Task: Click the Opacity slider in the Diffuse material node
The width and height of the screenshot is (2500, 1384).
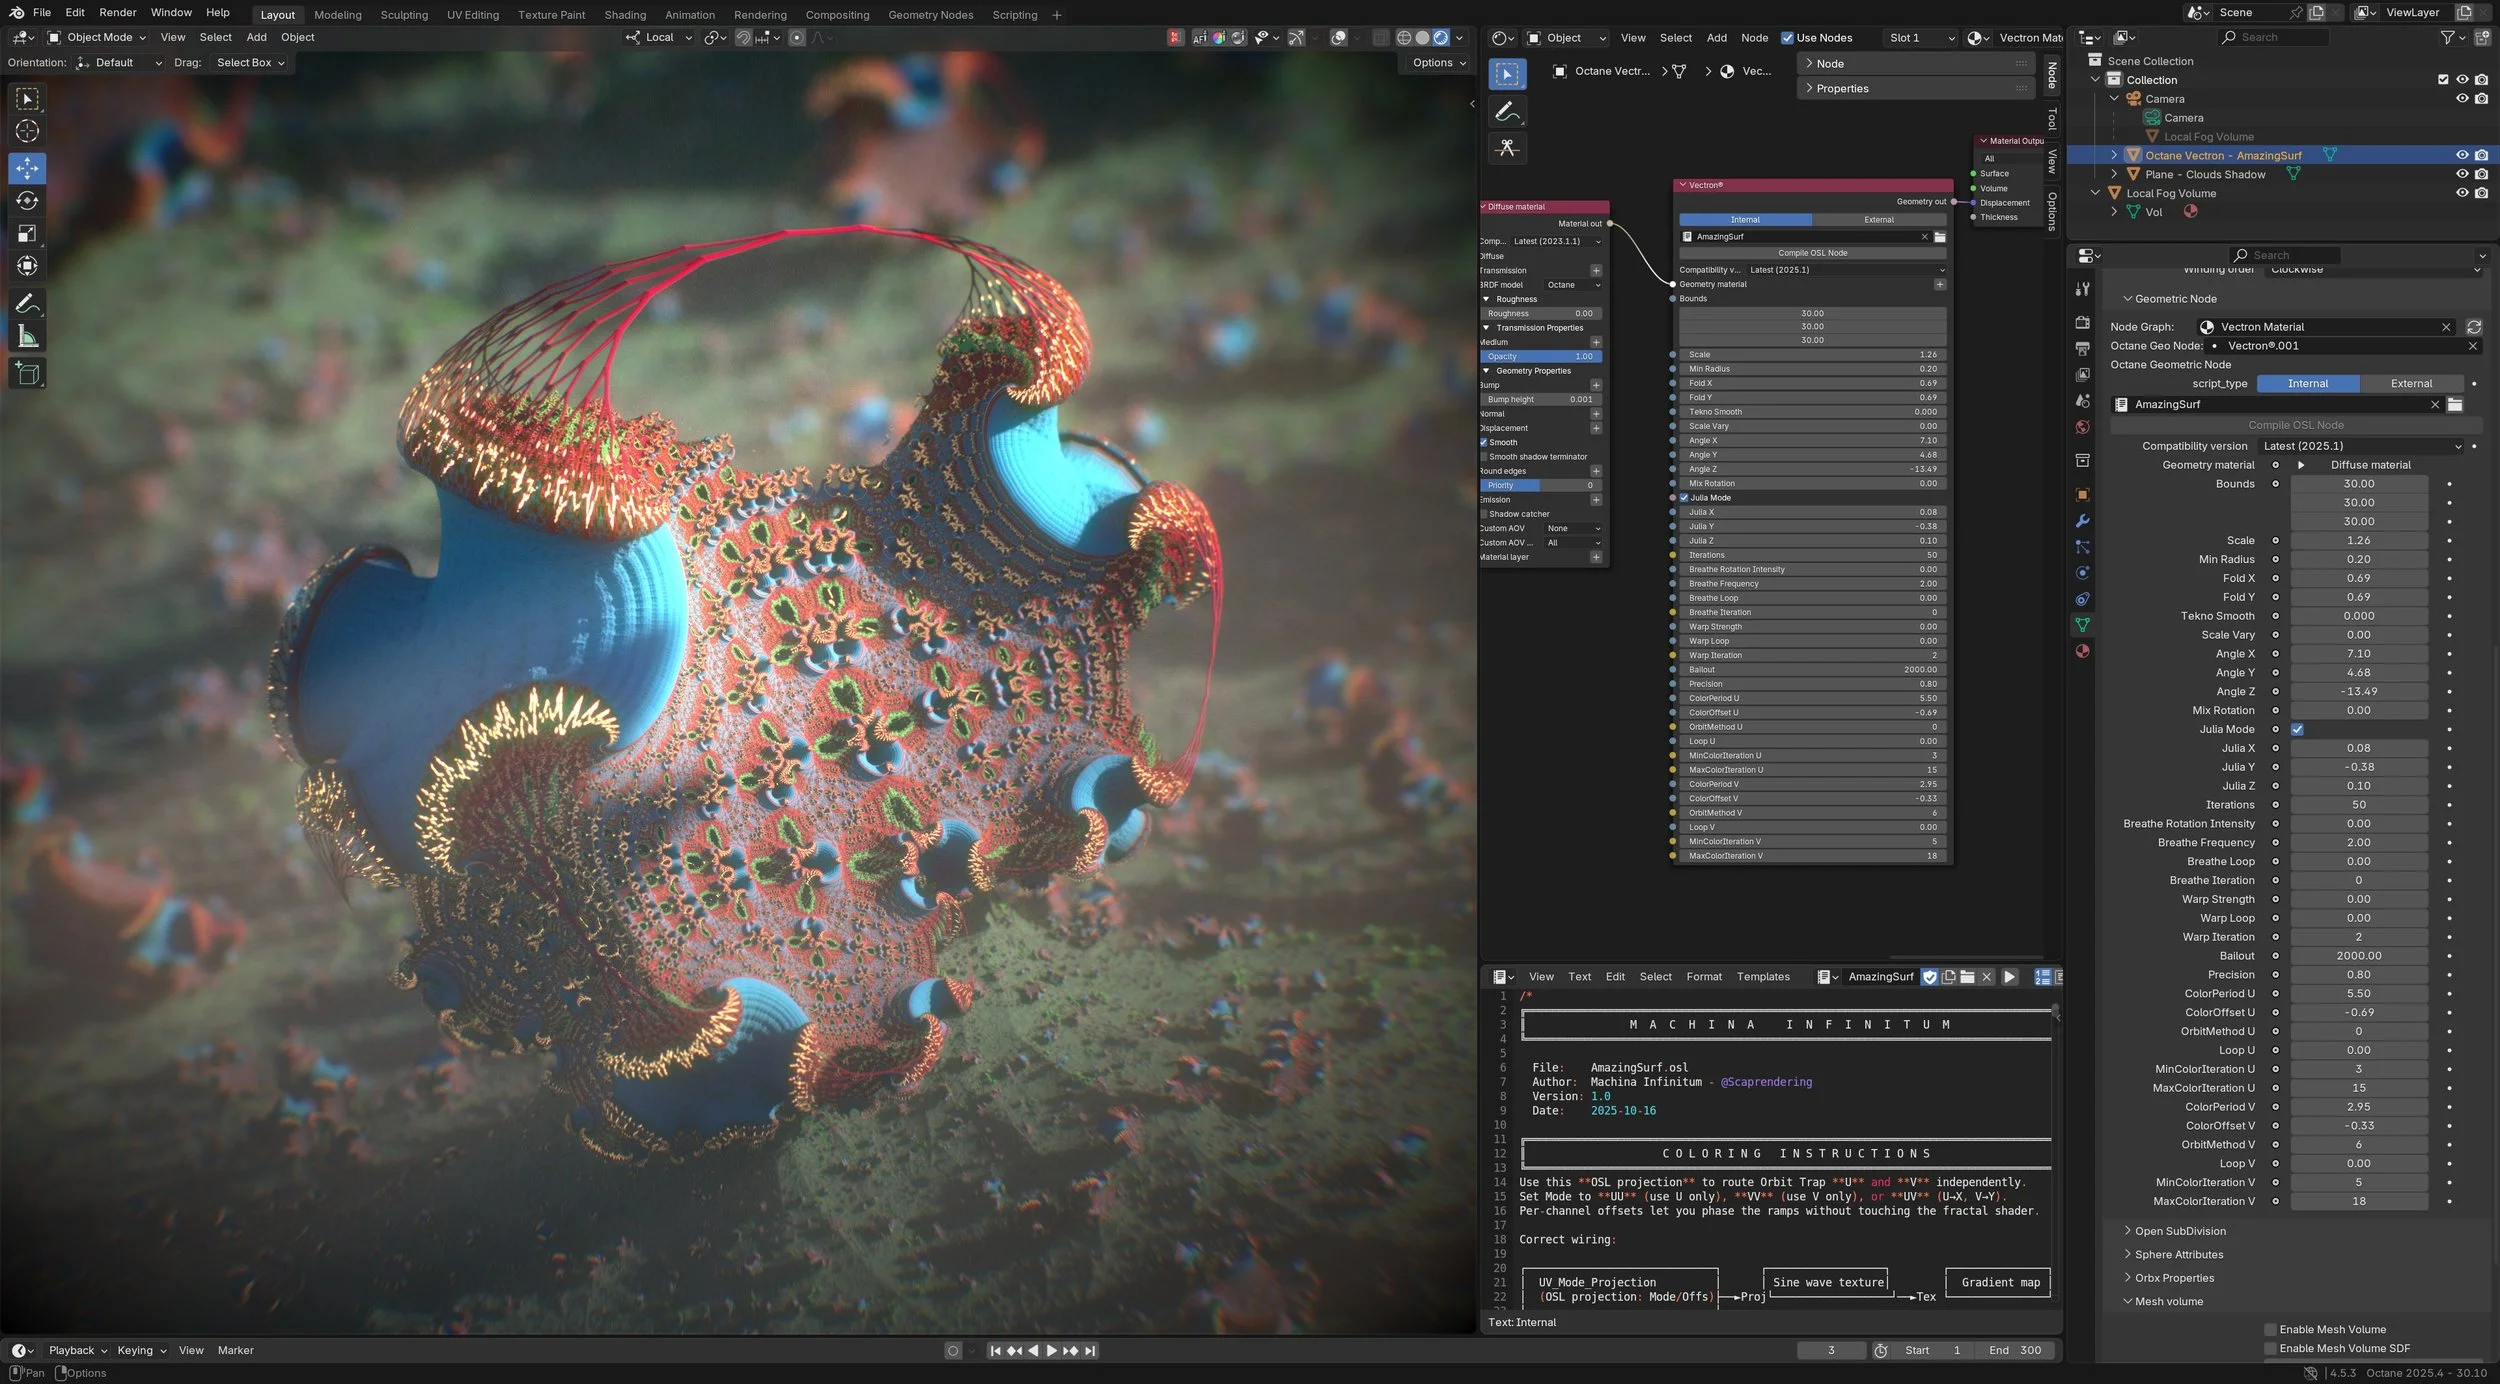Action: [x=1540, y=357]
